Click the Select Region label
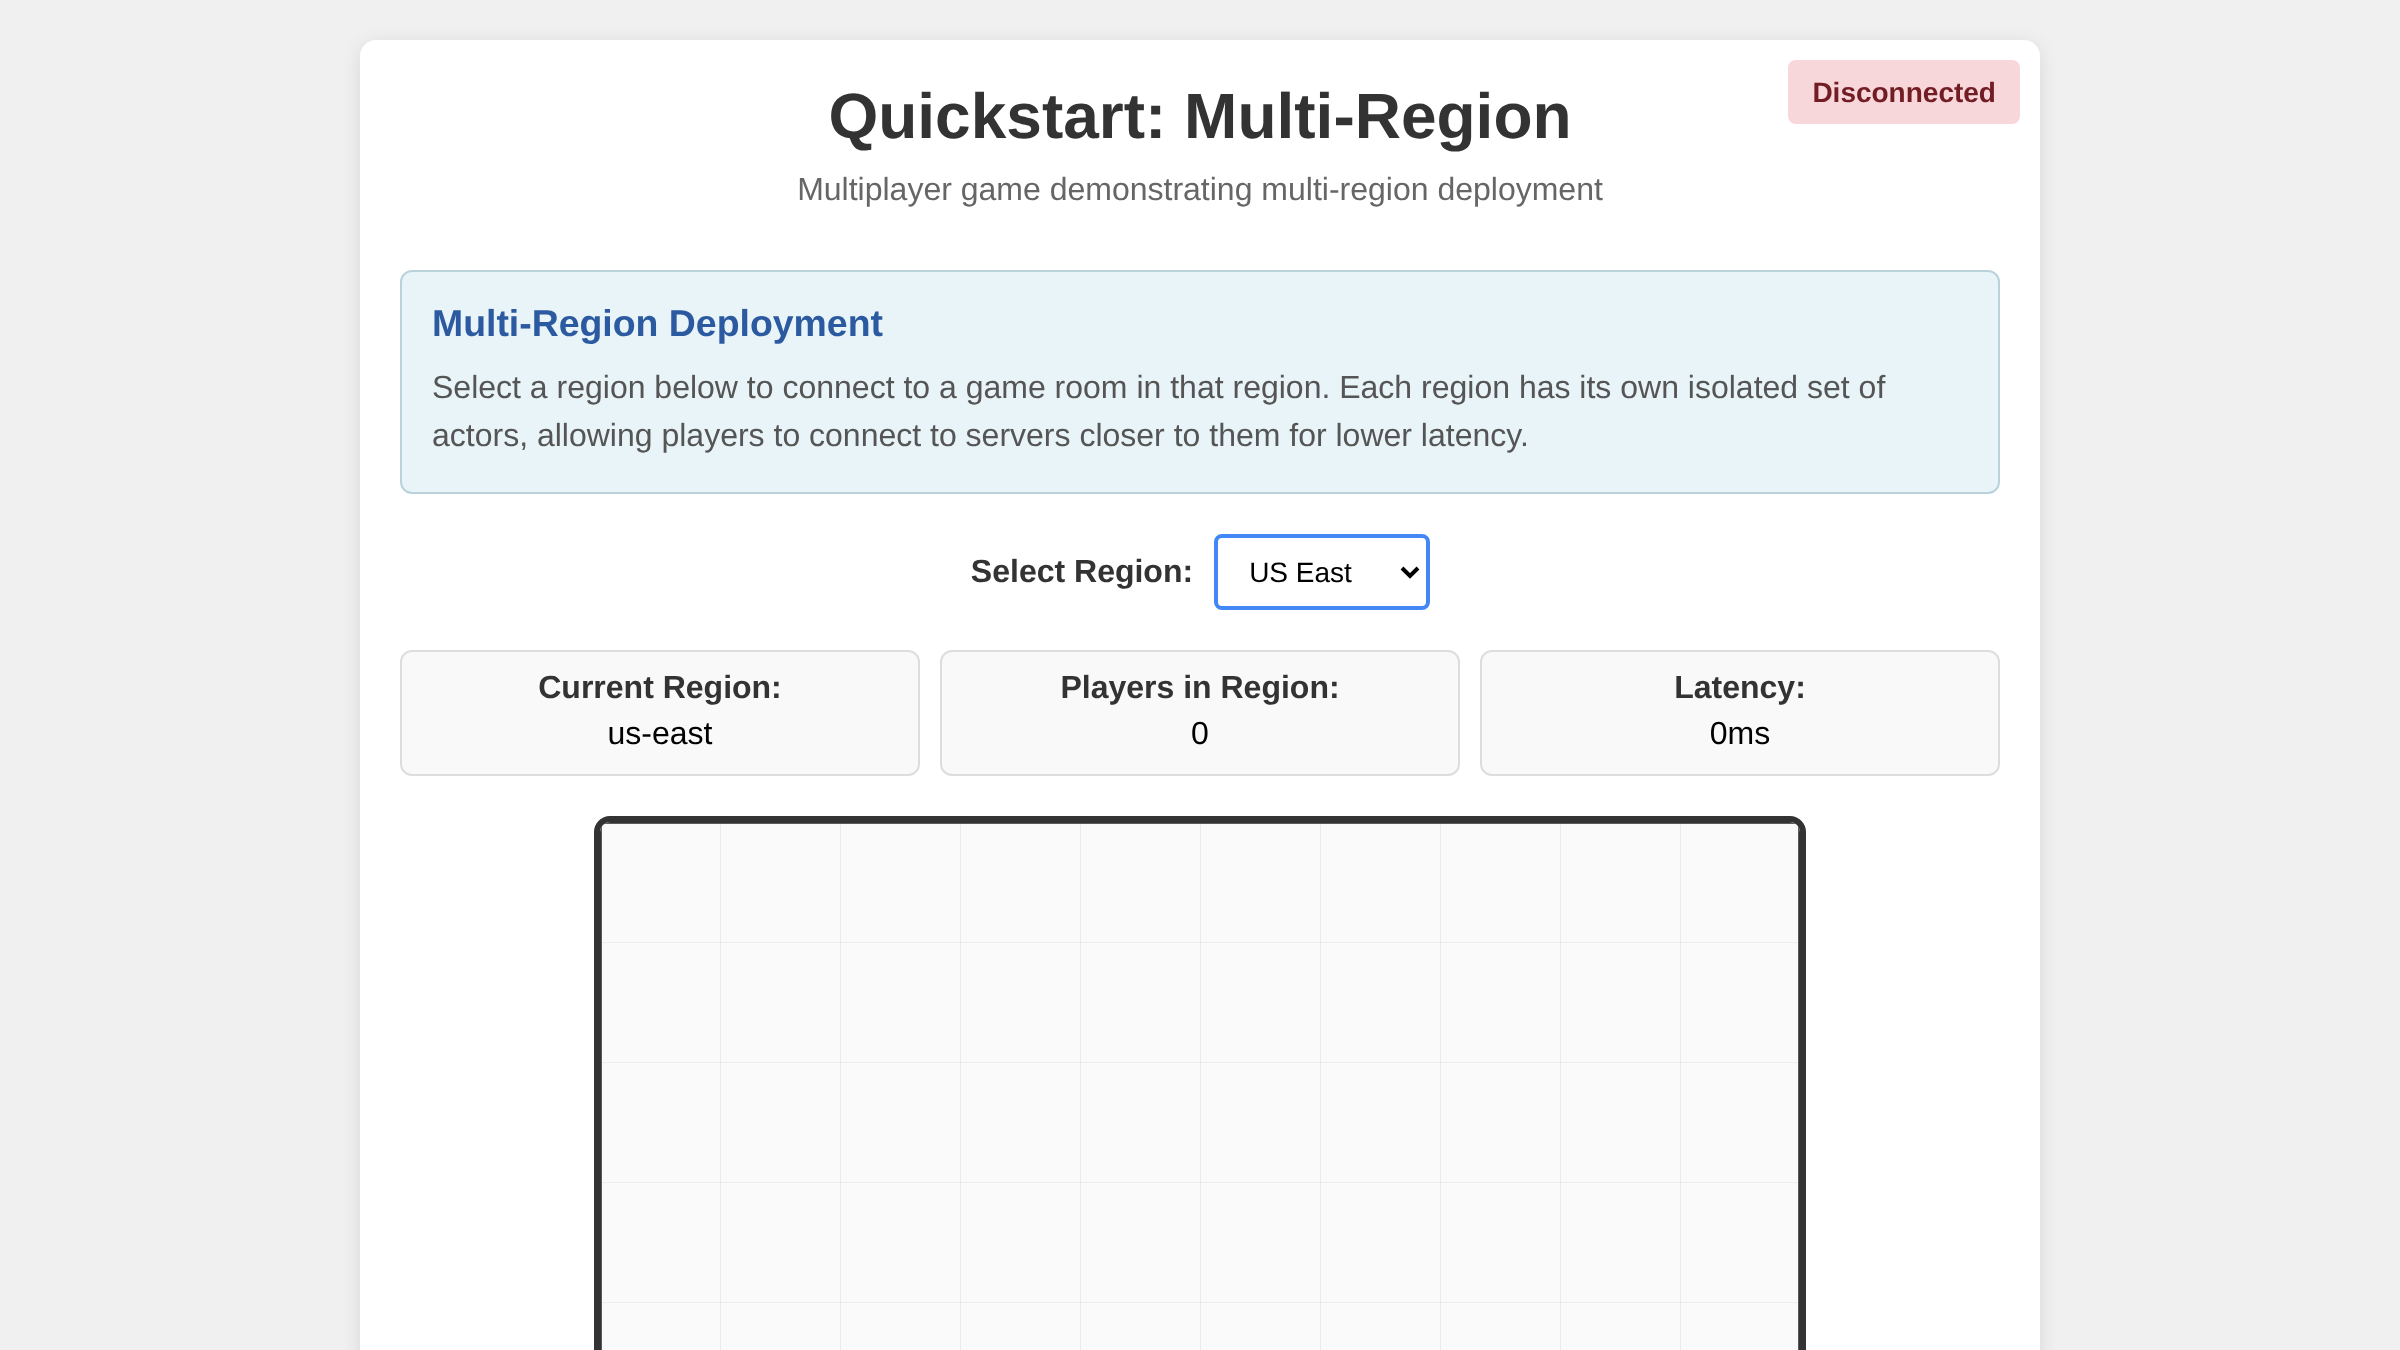The image size is (2400, 1350). coord(1080,571)
